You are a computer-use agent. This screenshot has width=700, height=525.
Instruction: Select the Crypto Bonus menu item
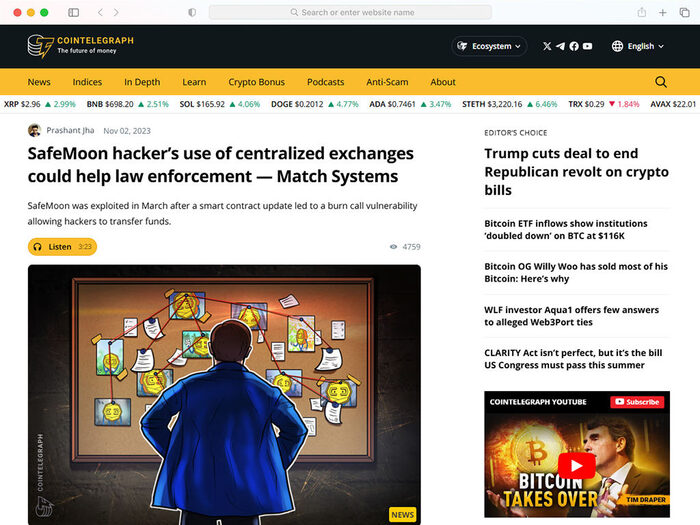(x=256, y=82)
